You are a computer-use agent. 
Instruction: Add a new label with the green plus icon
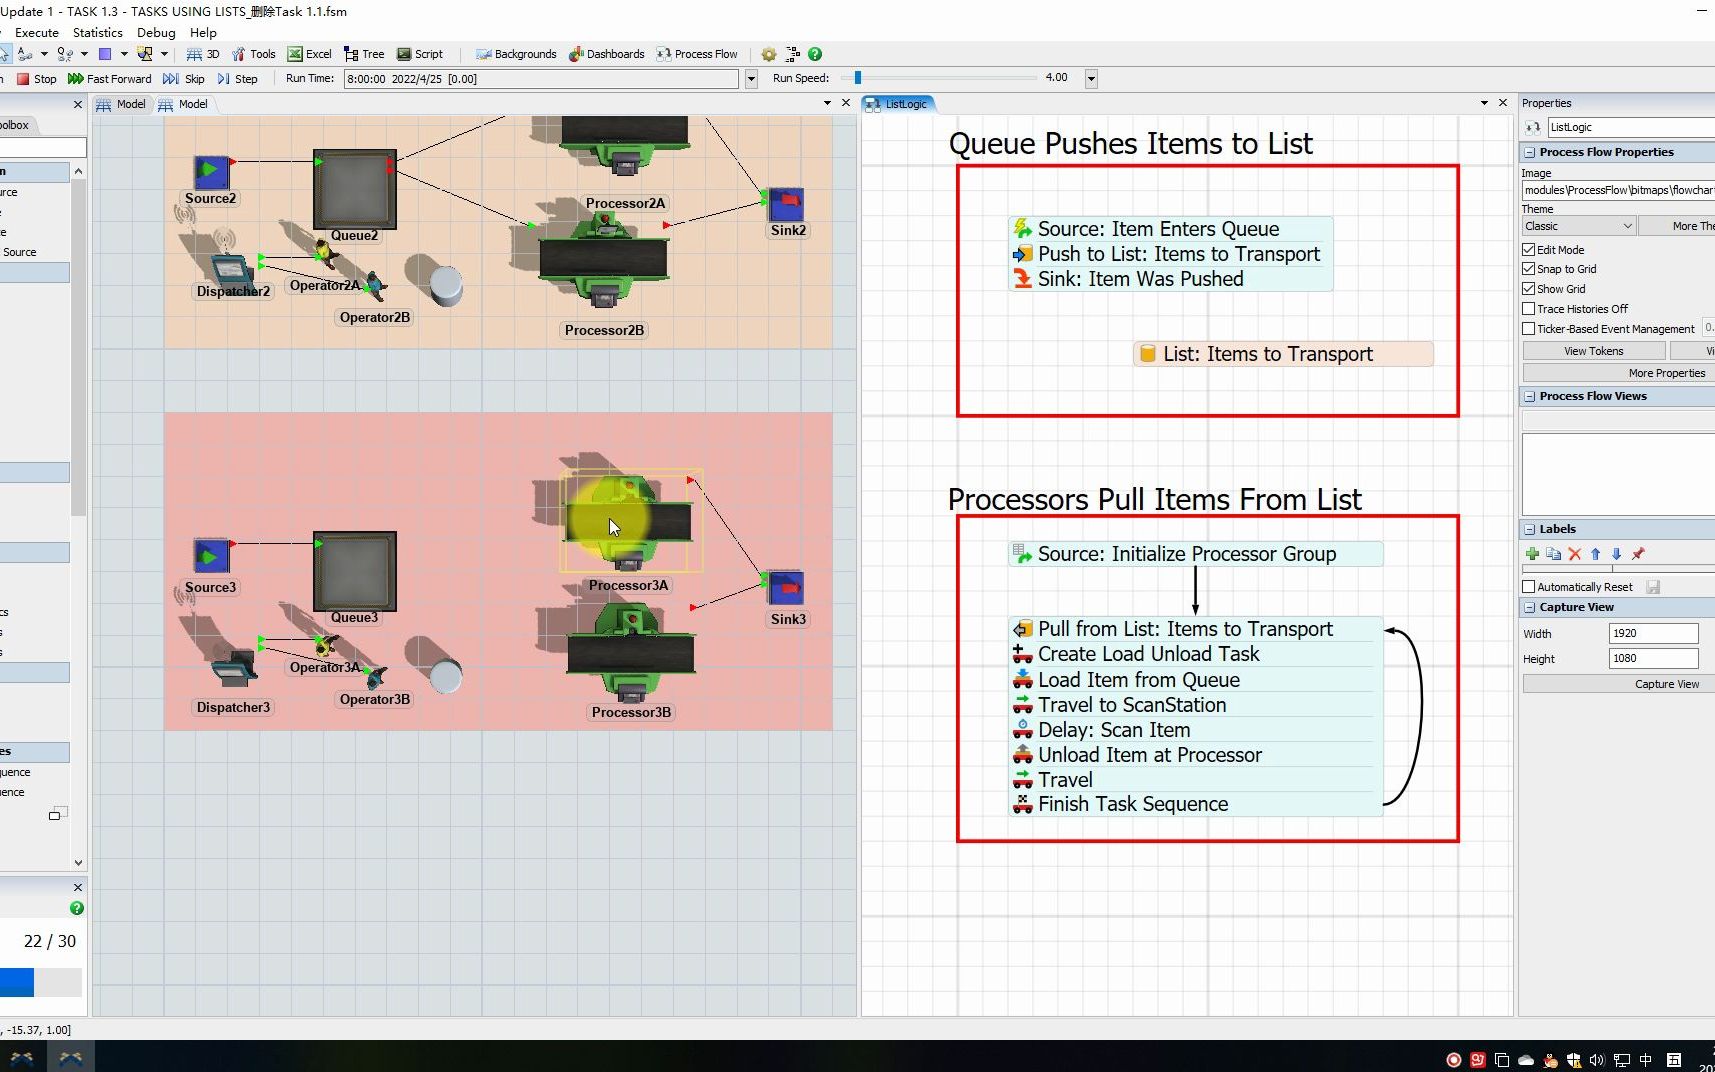click(x=1532, y=554)
